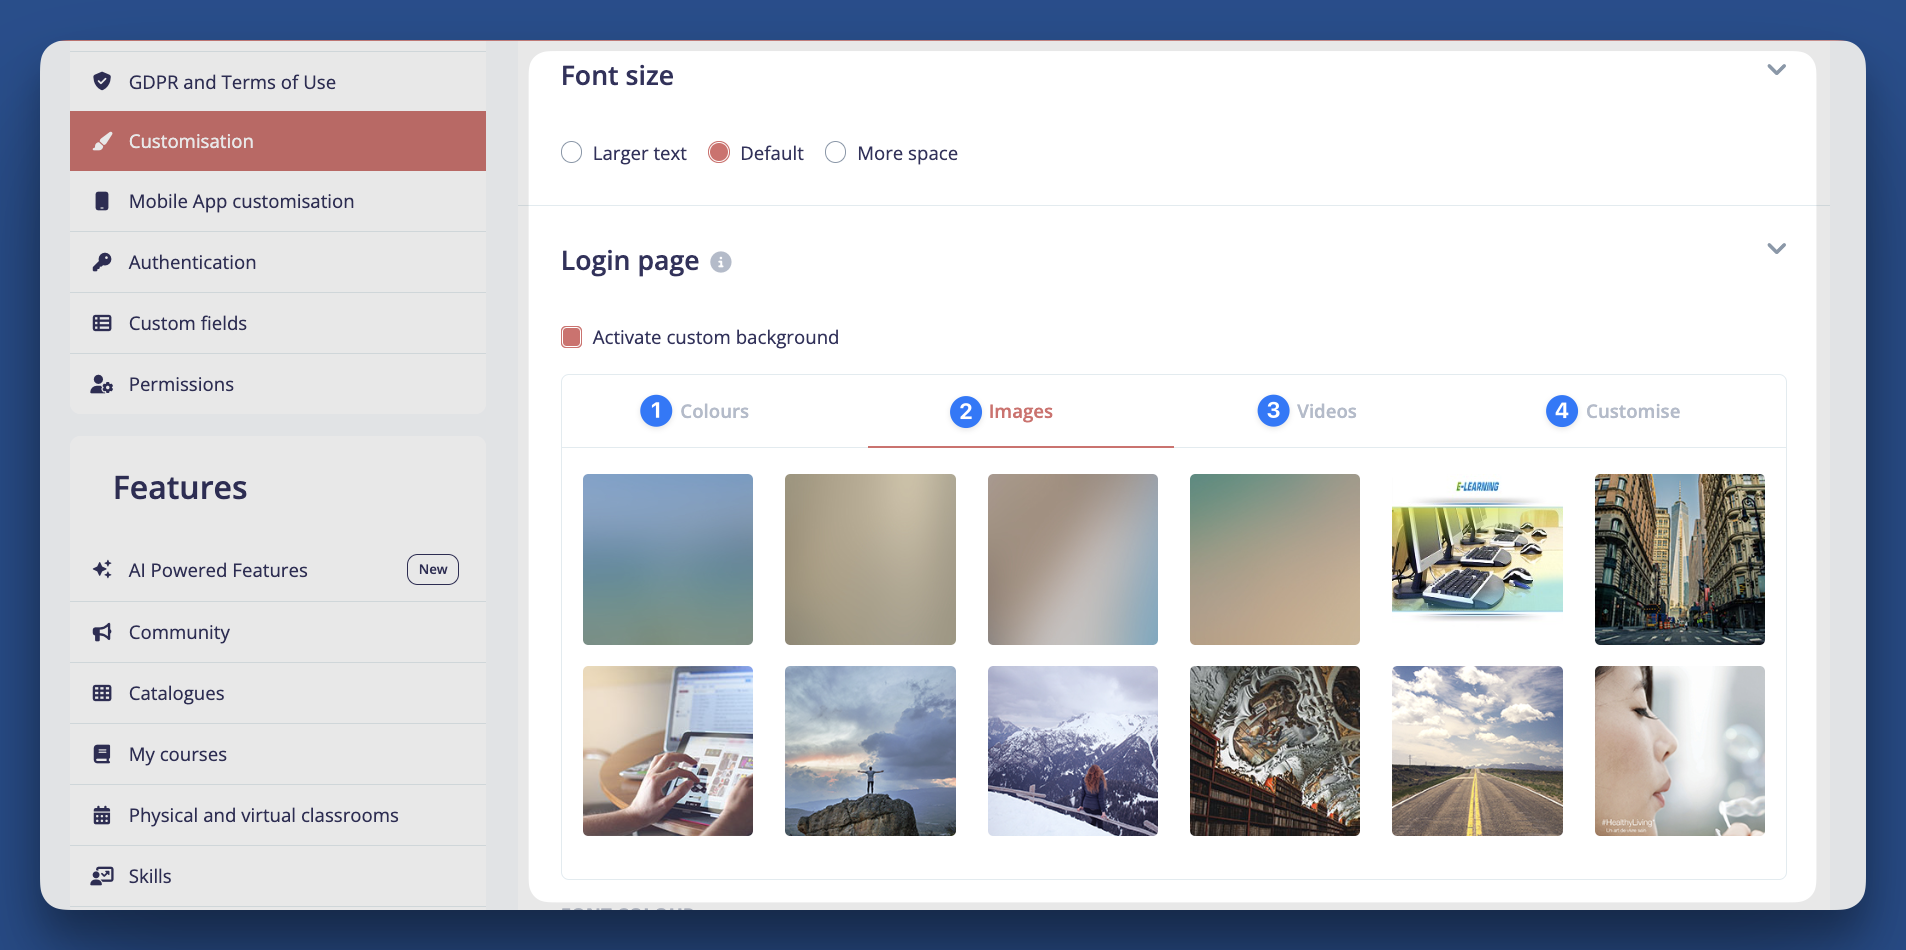The width and height of the screenshot is (1906, 950).
Task: Toggle Activate custom background checkbox
Action: tap(572, 337)
